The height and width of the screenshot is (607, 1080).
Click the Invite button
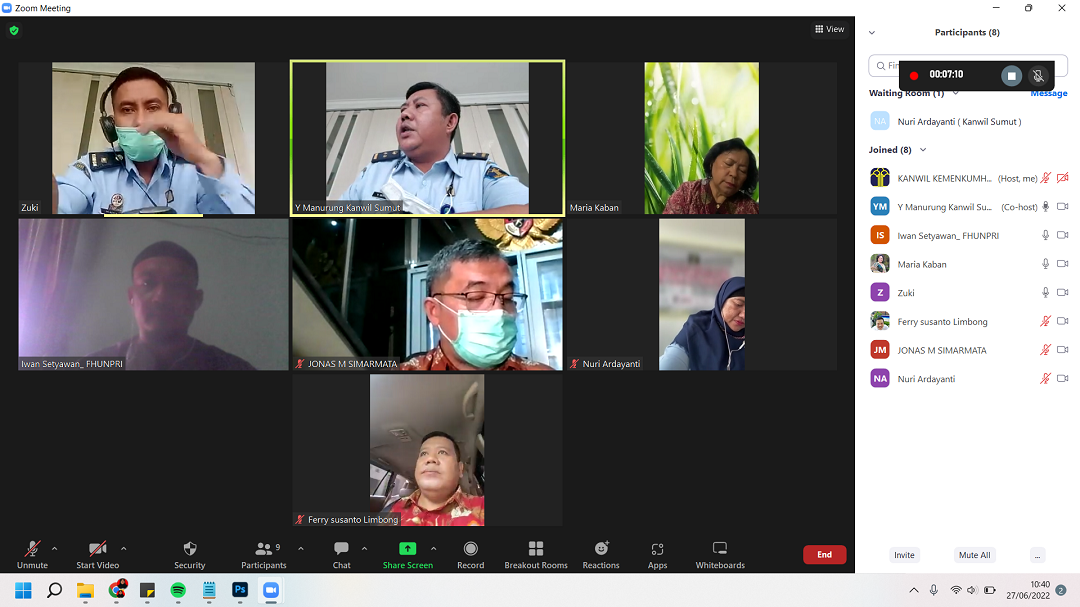pyautogui.click(x=904, y=555)
